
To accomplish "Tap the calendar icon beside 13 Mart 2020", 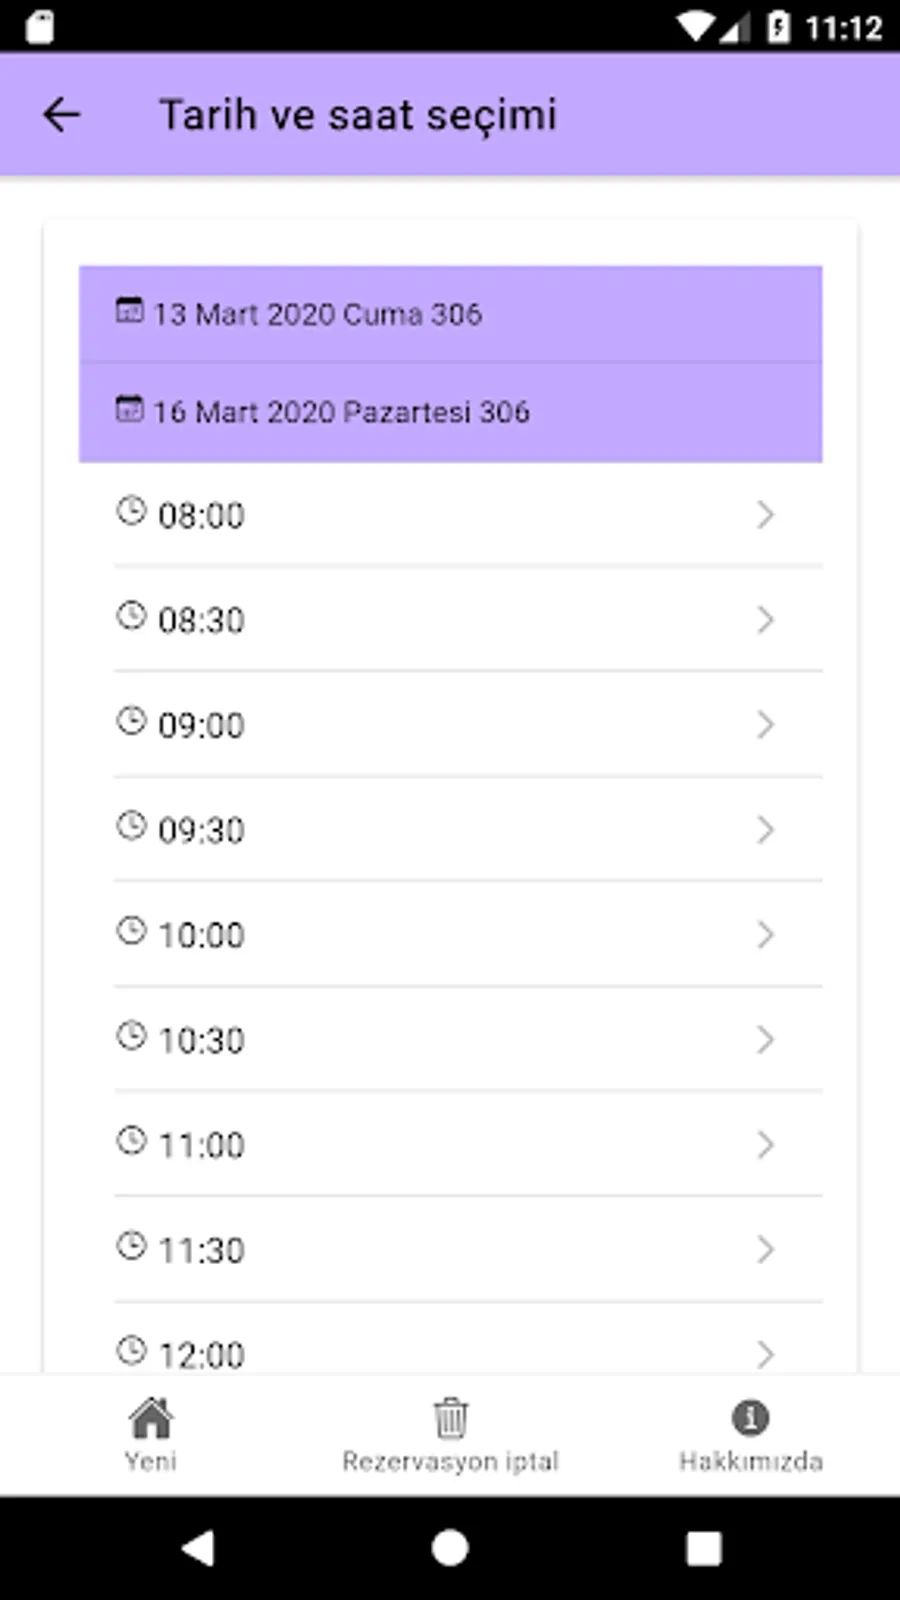I will (x=130, y=310).
